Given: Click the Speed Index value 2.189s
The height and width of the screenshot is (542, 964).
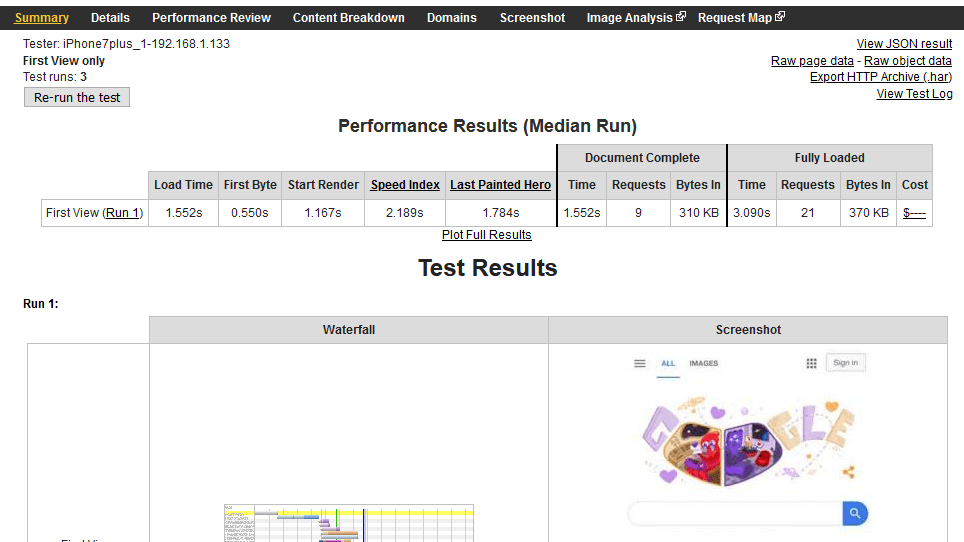Looking at the screenshot, I should click(405, 213).
